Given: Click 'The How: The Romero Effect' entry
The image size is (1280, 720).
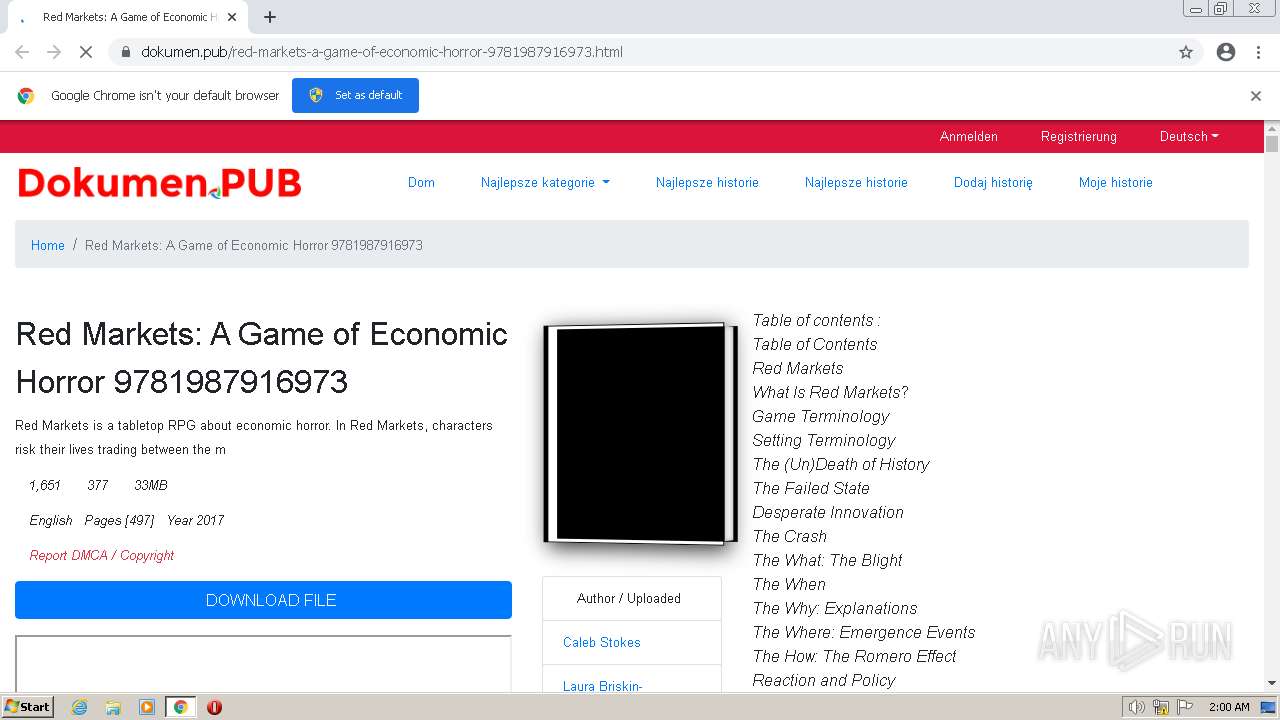Looking at the screenshot, I should 854,656.
